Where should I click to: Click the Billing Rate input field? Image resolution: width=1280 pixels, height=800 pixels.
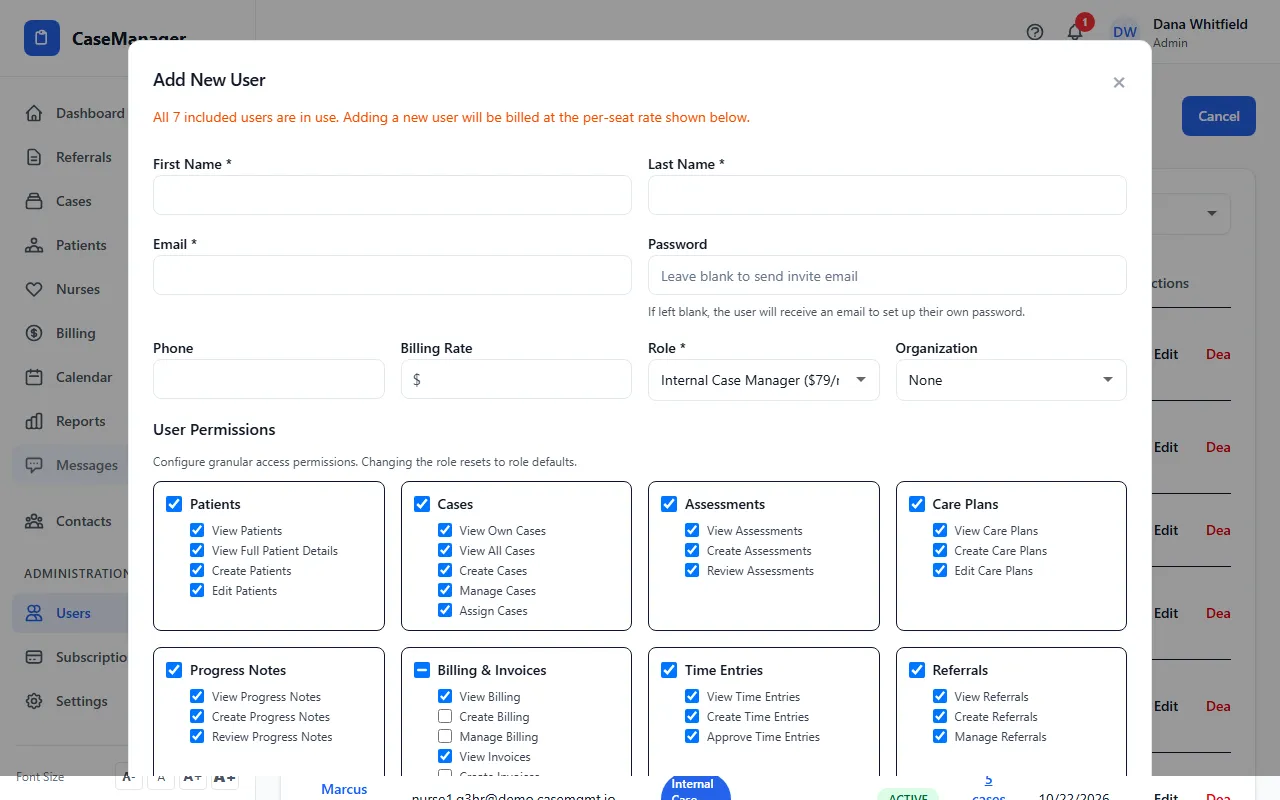tap(516, 380)
